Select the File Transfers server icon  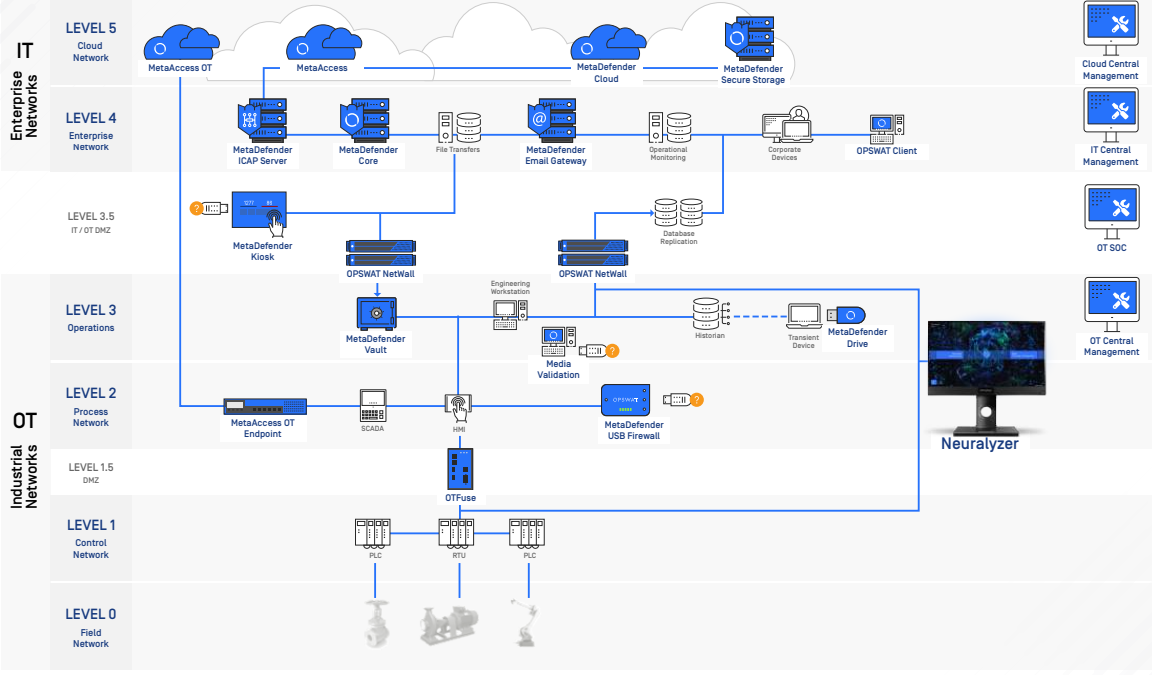coord(459,128)
